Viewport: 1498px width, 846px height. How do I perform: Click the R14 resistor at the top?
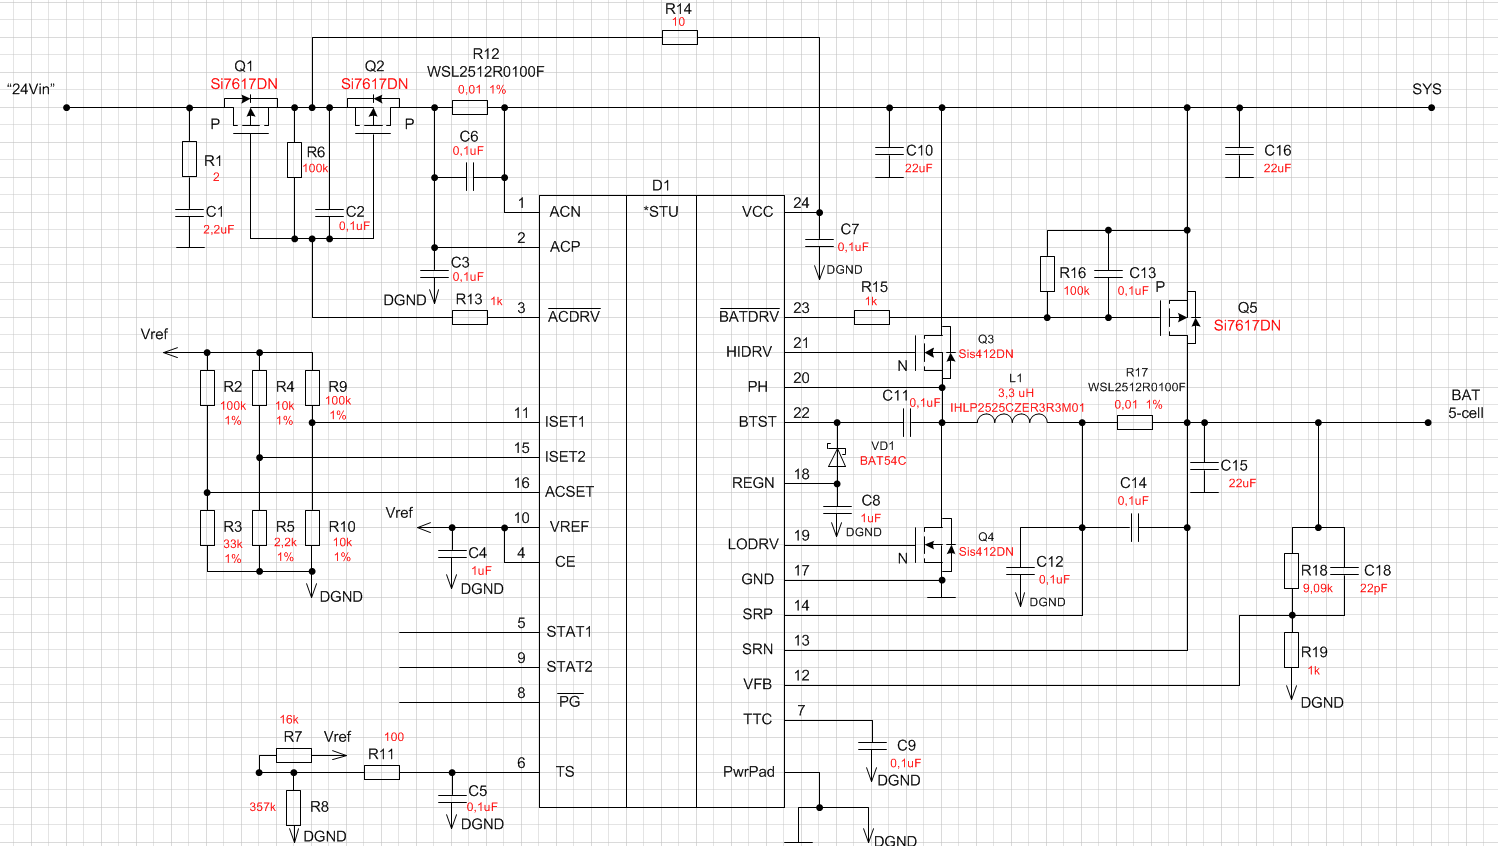pos(680,38)
